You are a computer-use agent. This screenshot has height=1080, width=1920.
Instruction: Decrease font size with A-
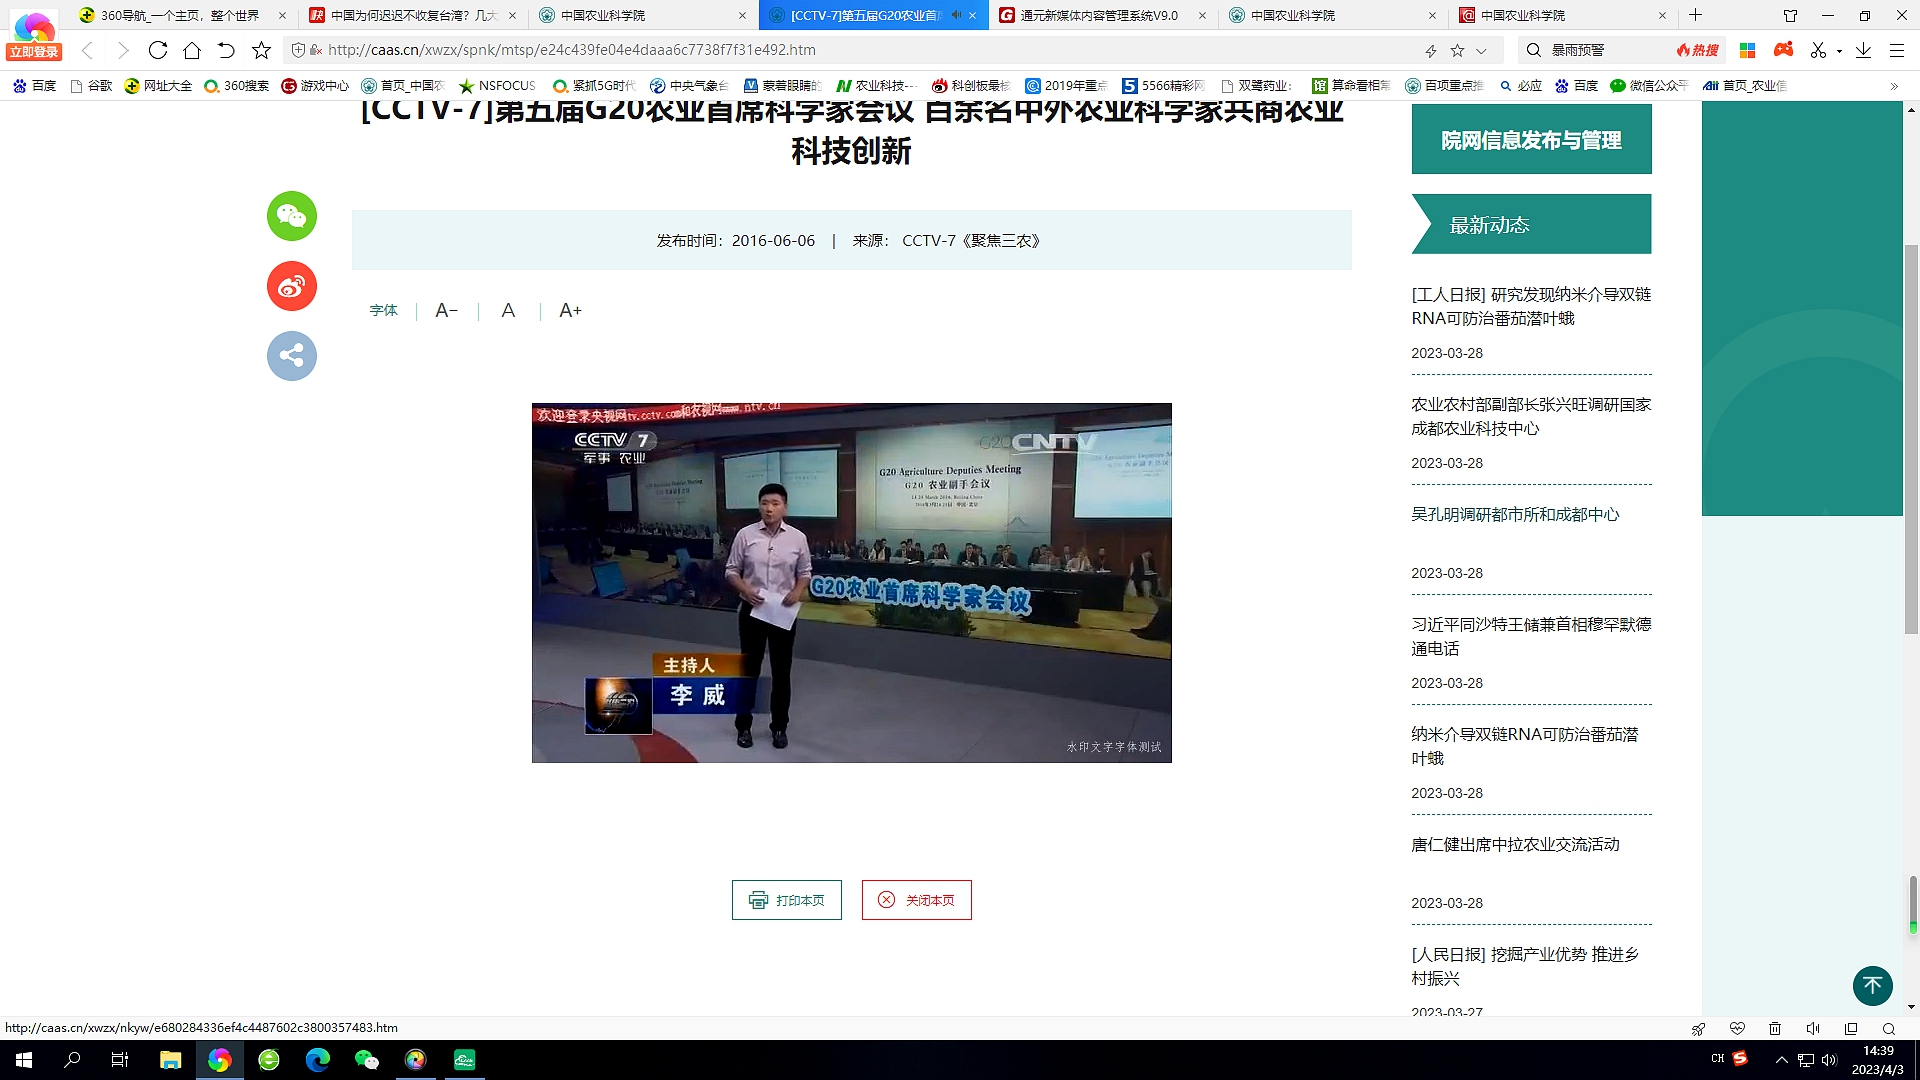click(x=446, y=311)
